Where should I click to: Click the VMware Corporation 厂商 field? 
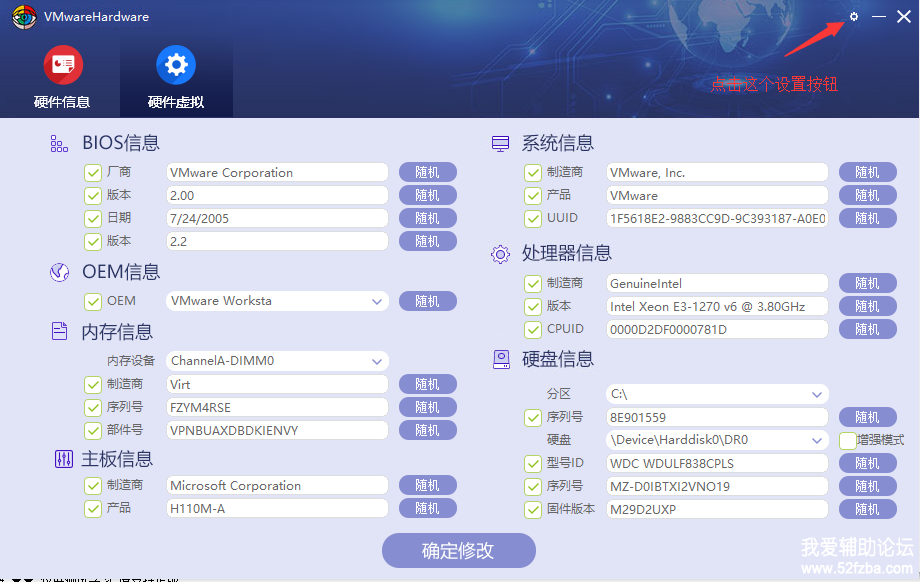[x=278, y=172]
